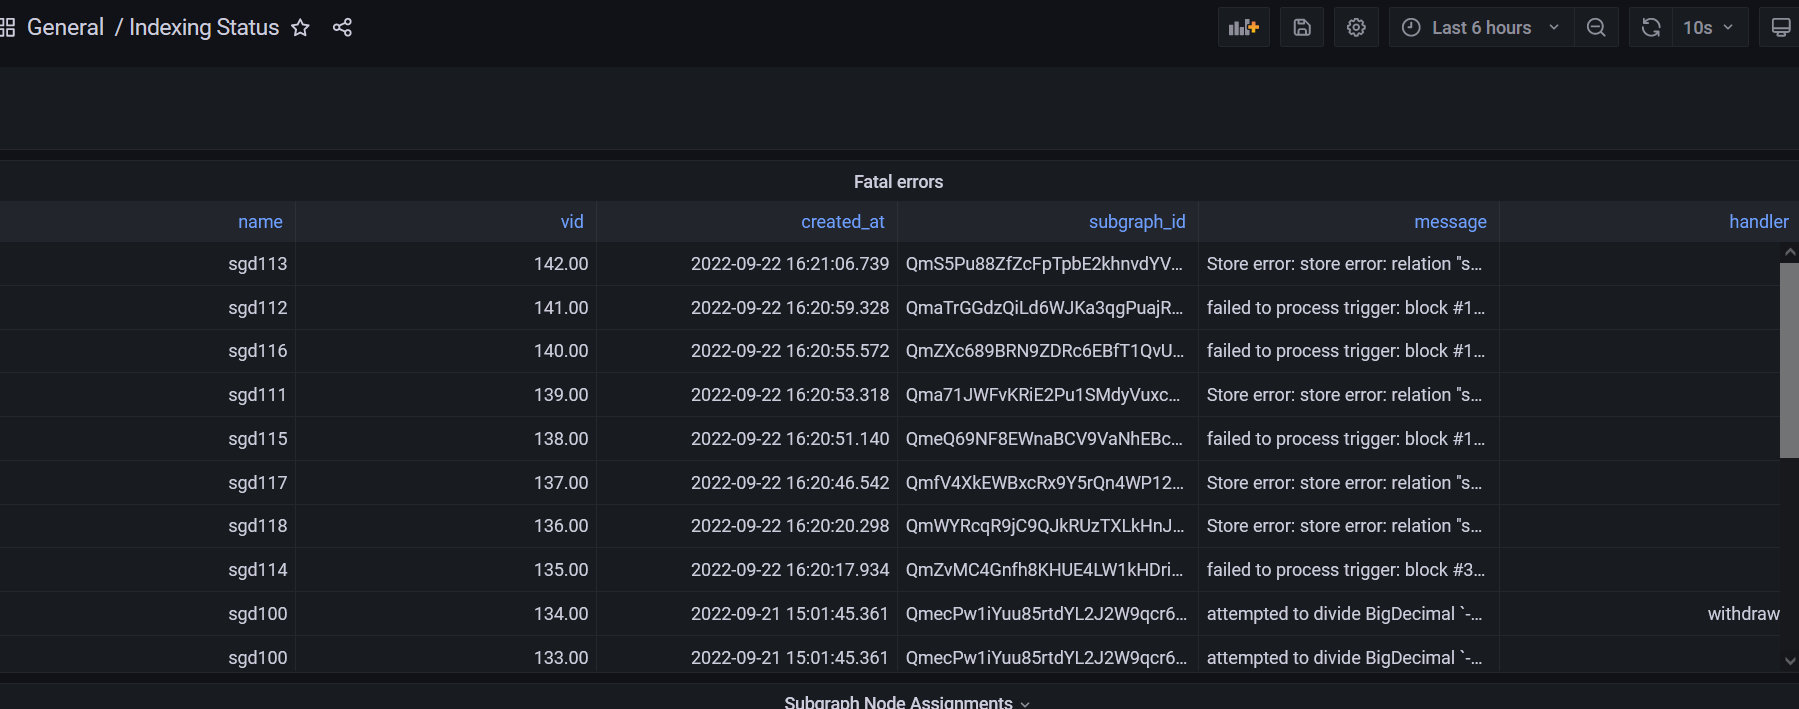Click timestamp 2022-09-22 16:20:17.934

click(790, 570)
